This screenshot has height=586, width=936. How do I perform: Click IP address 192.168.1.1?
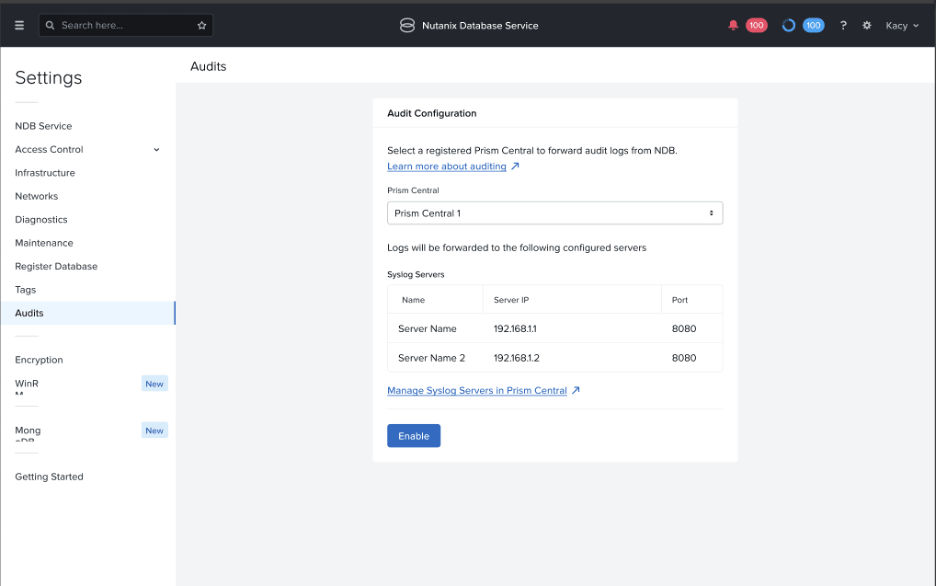click(x=515, y=328)
